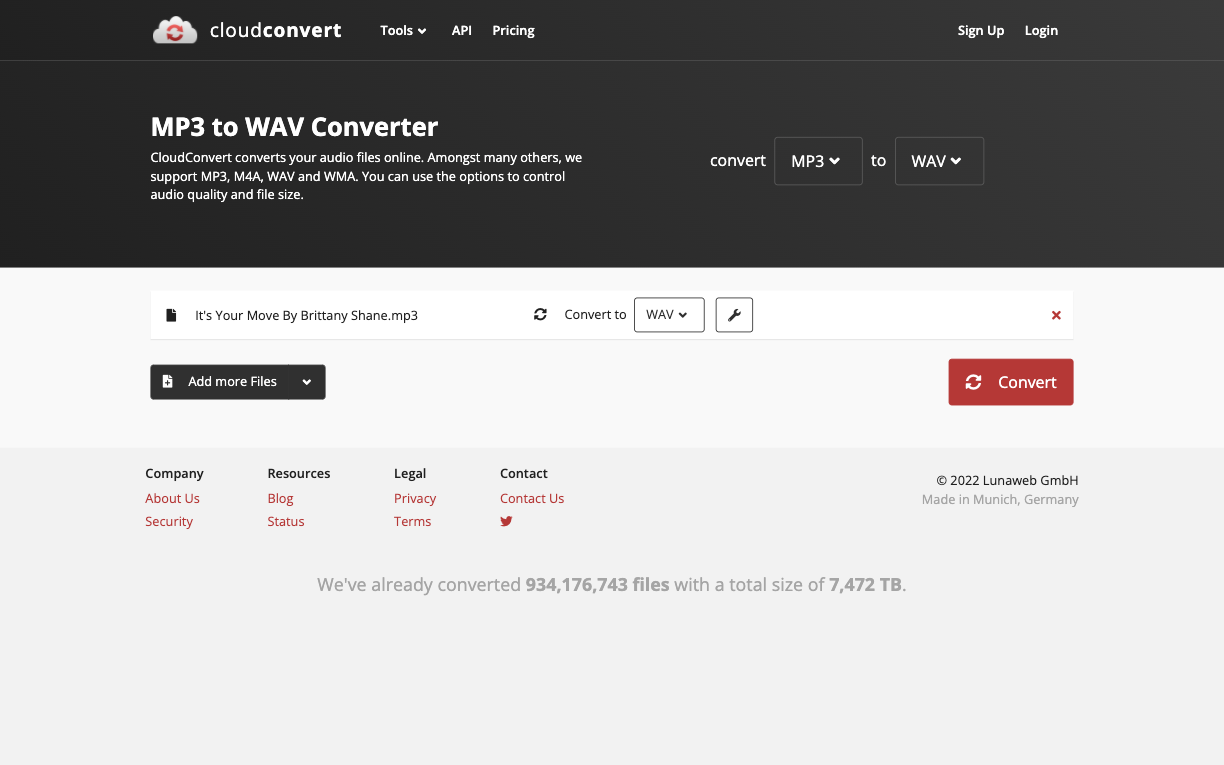Open the wrench options icon for the file
1224x765 pixels.
[x=734, y=315]
